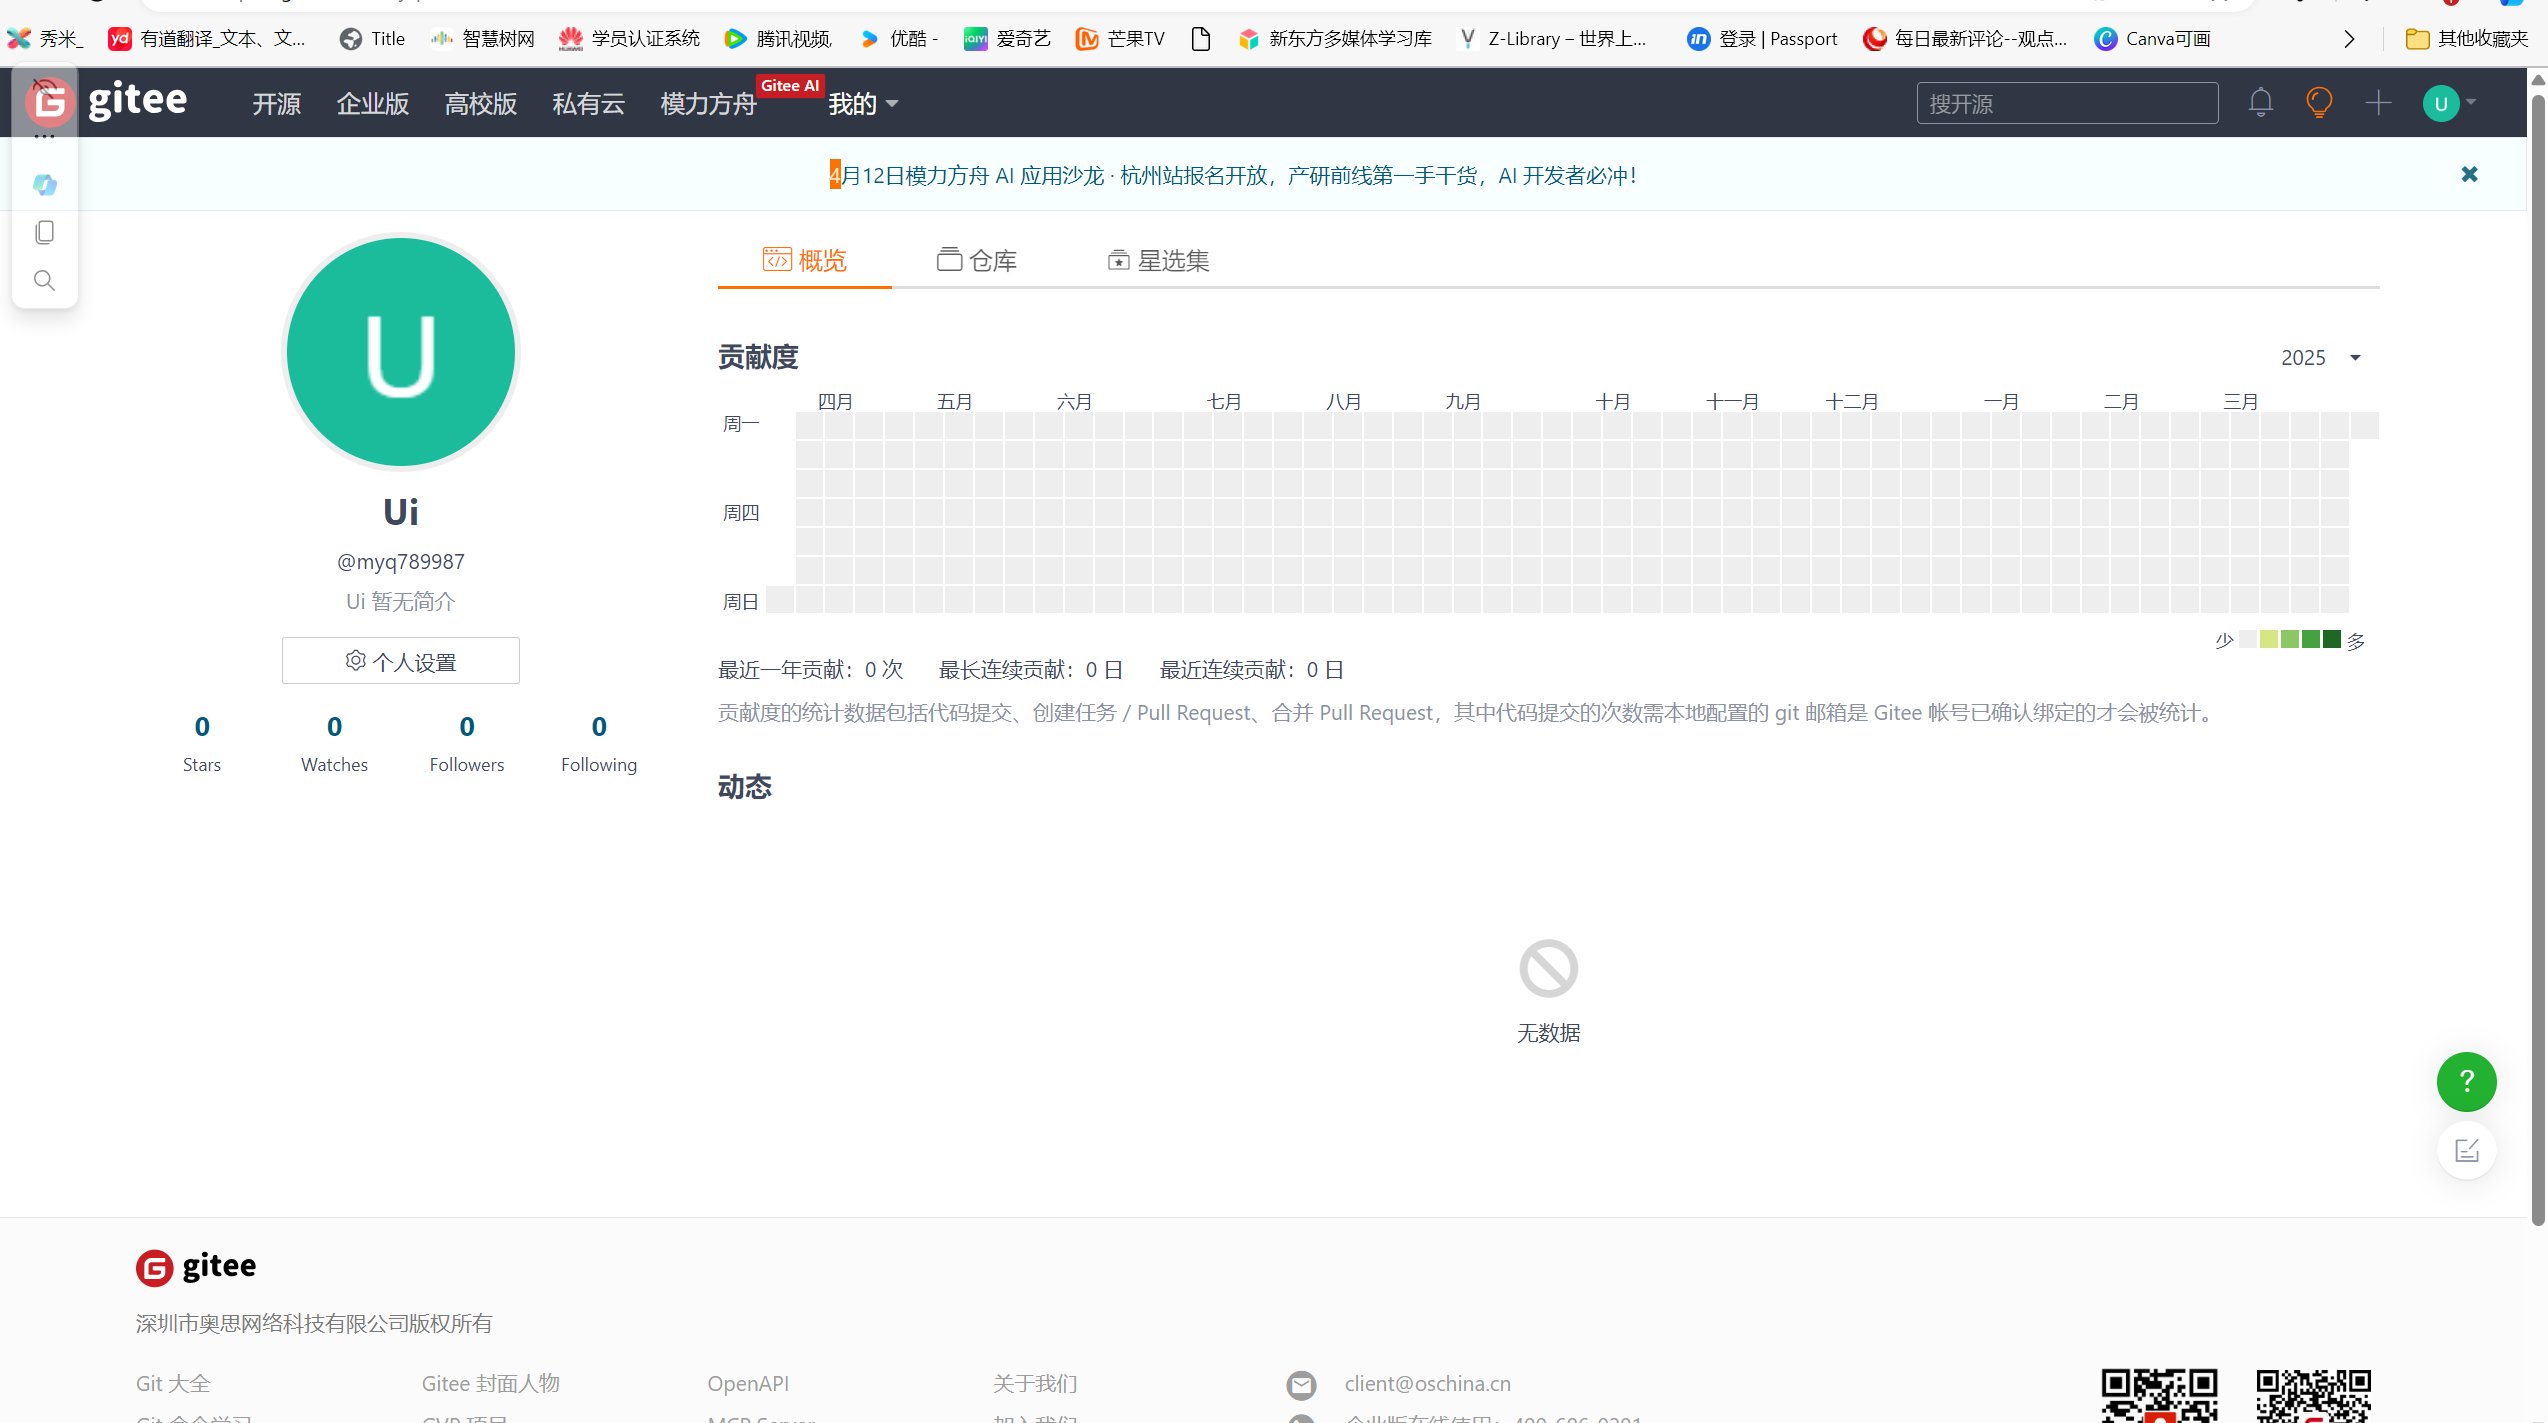Click the Gitee logo in header
This screenshot has width=2548, height=1423.
136,101
